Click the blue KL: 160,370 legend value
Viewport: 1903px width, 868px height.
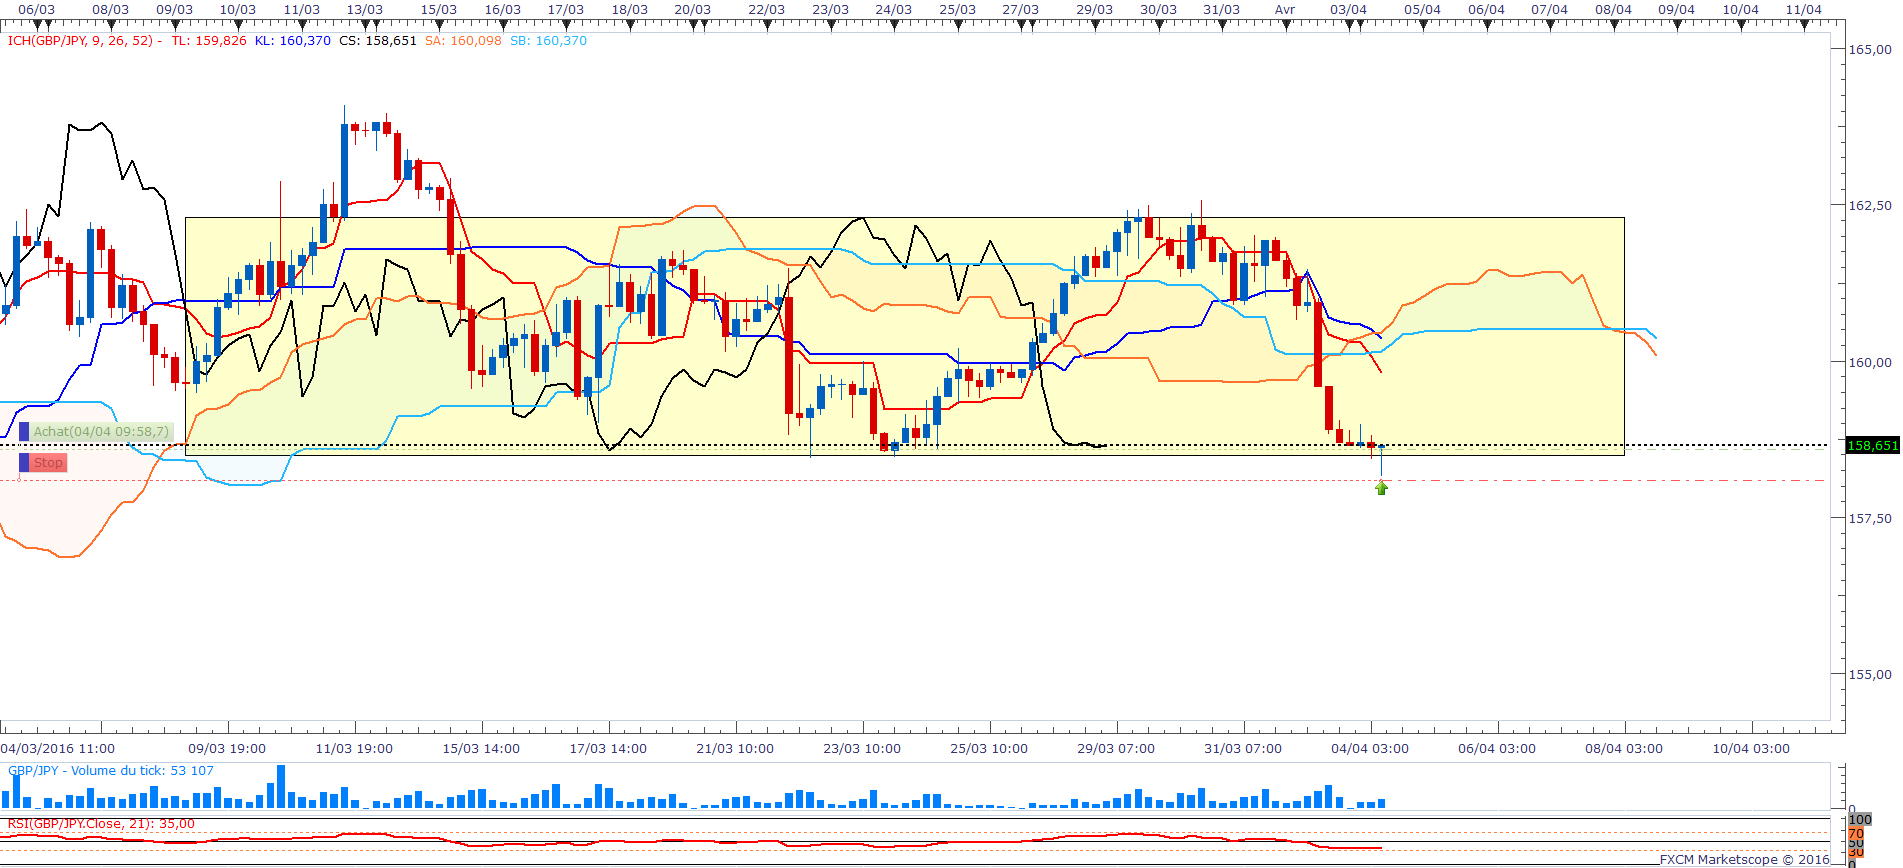pos(292,41)
